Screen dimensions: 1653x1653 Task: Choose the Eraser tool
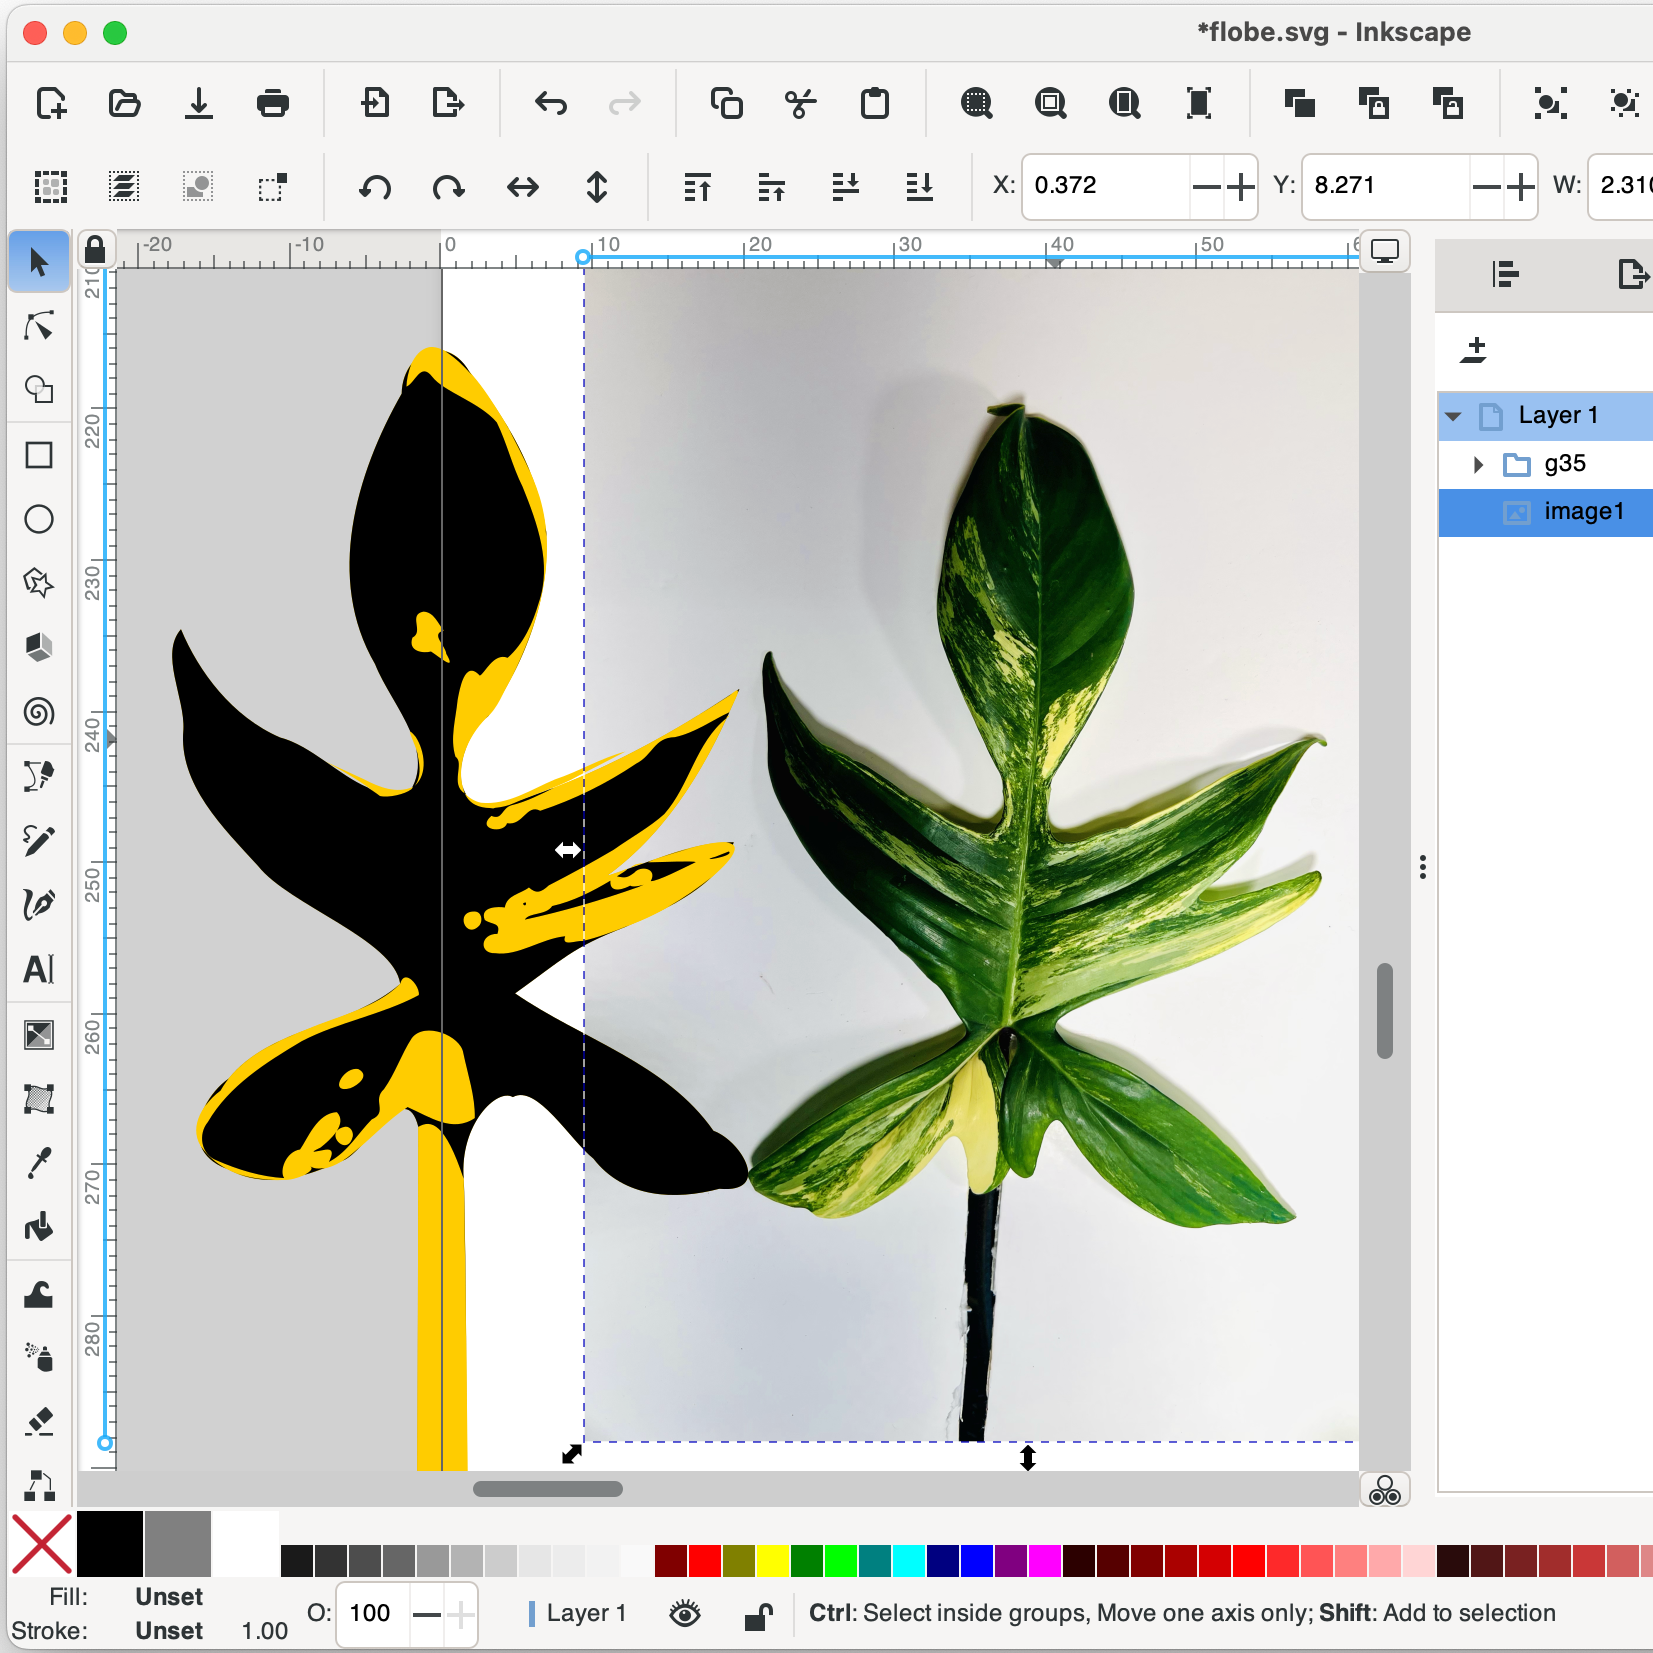pyautogui.click(x=39, y=1421)
